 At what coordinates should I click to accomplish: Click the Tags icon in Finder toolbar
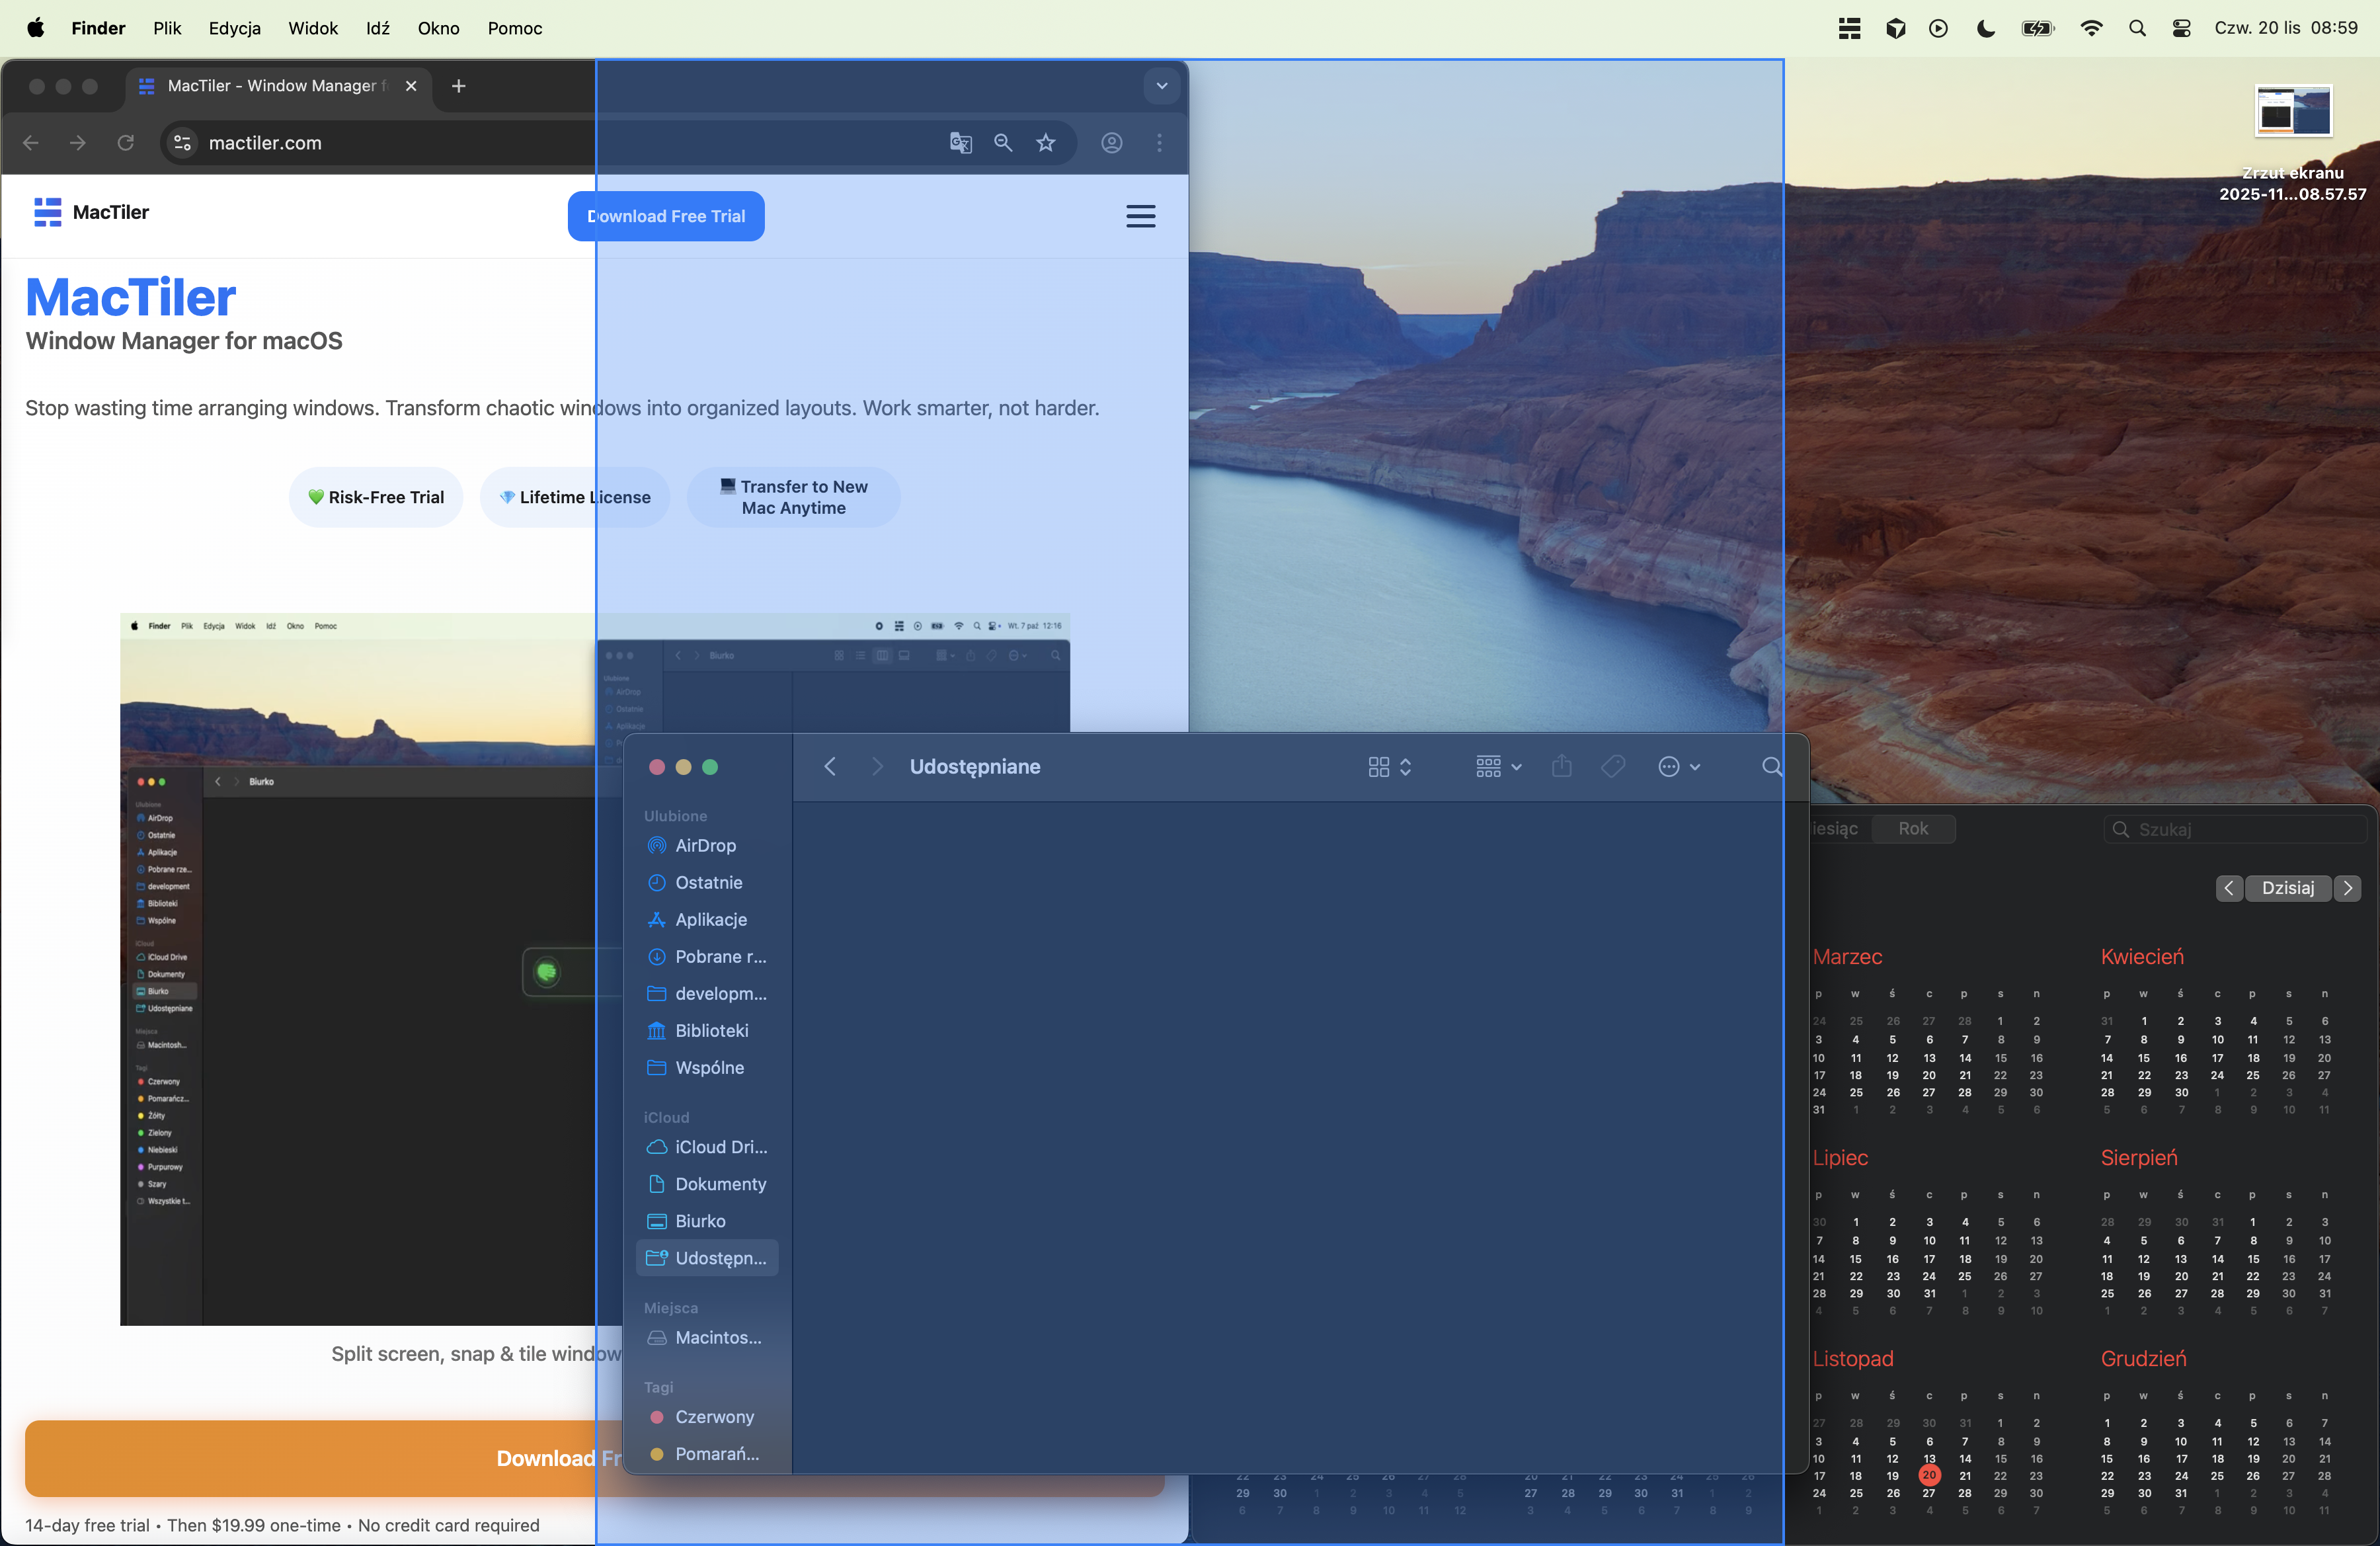1612,767
